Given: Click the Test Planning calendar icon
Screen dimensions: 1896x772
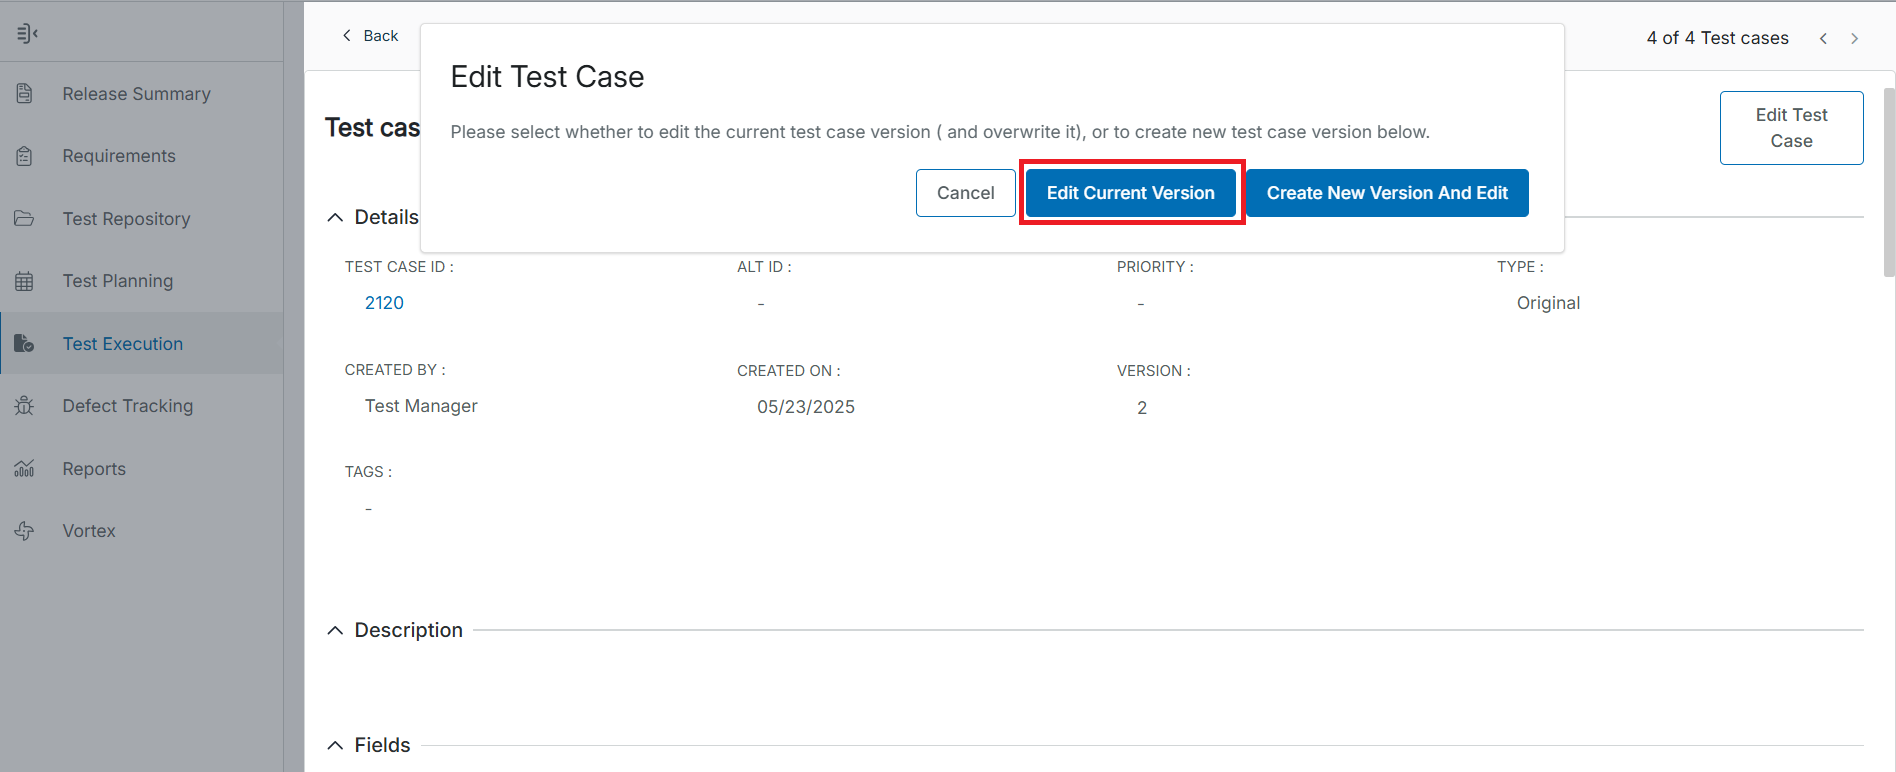Looking at the screenshot, I should click(x=25, y=281).
